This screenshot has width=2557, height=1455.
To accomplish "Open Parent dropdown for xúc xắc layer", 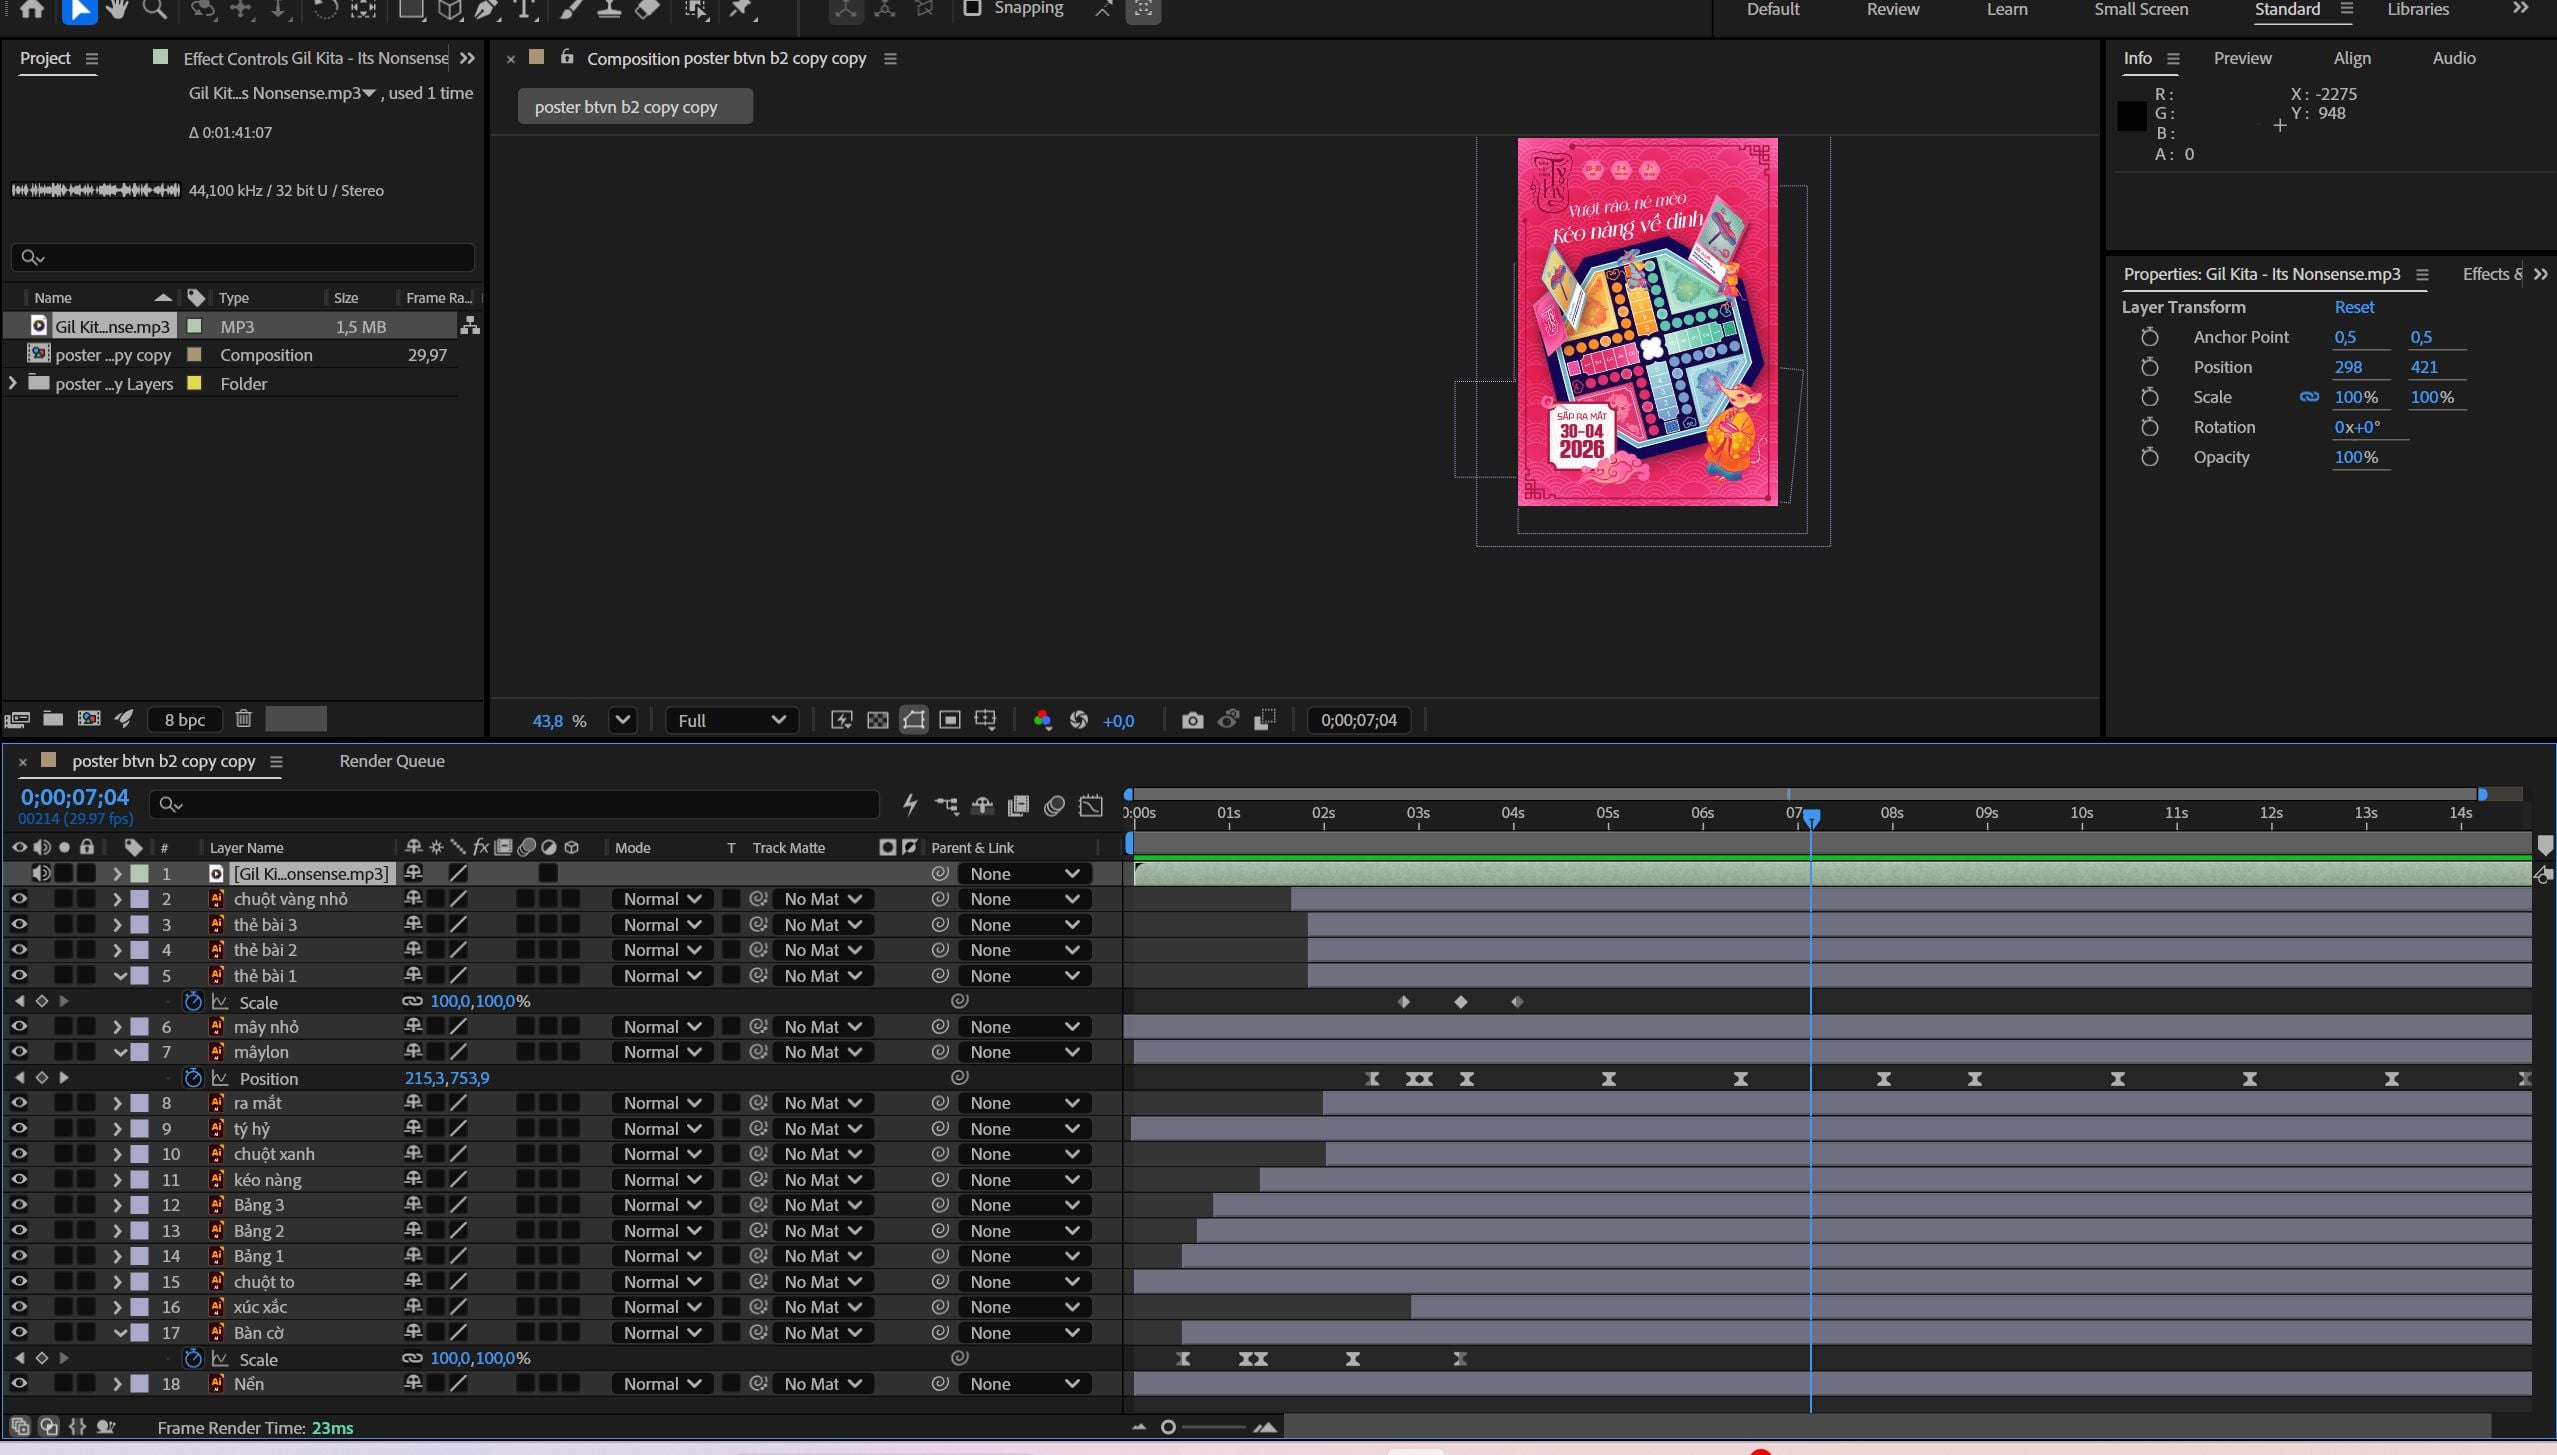I will 1024,1307.
